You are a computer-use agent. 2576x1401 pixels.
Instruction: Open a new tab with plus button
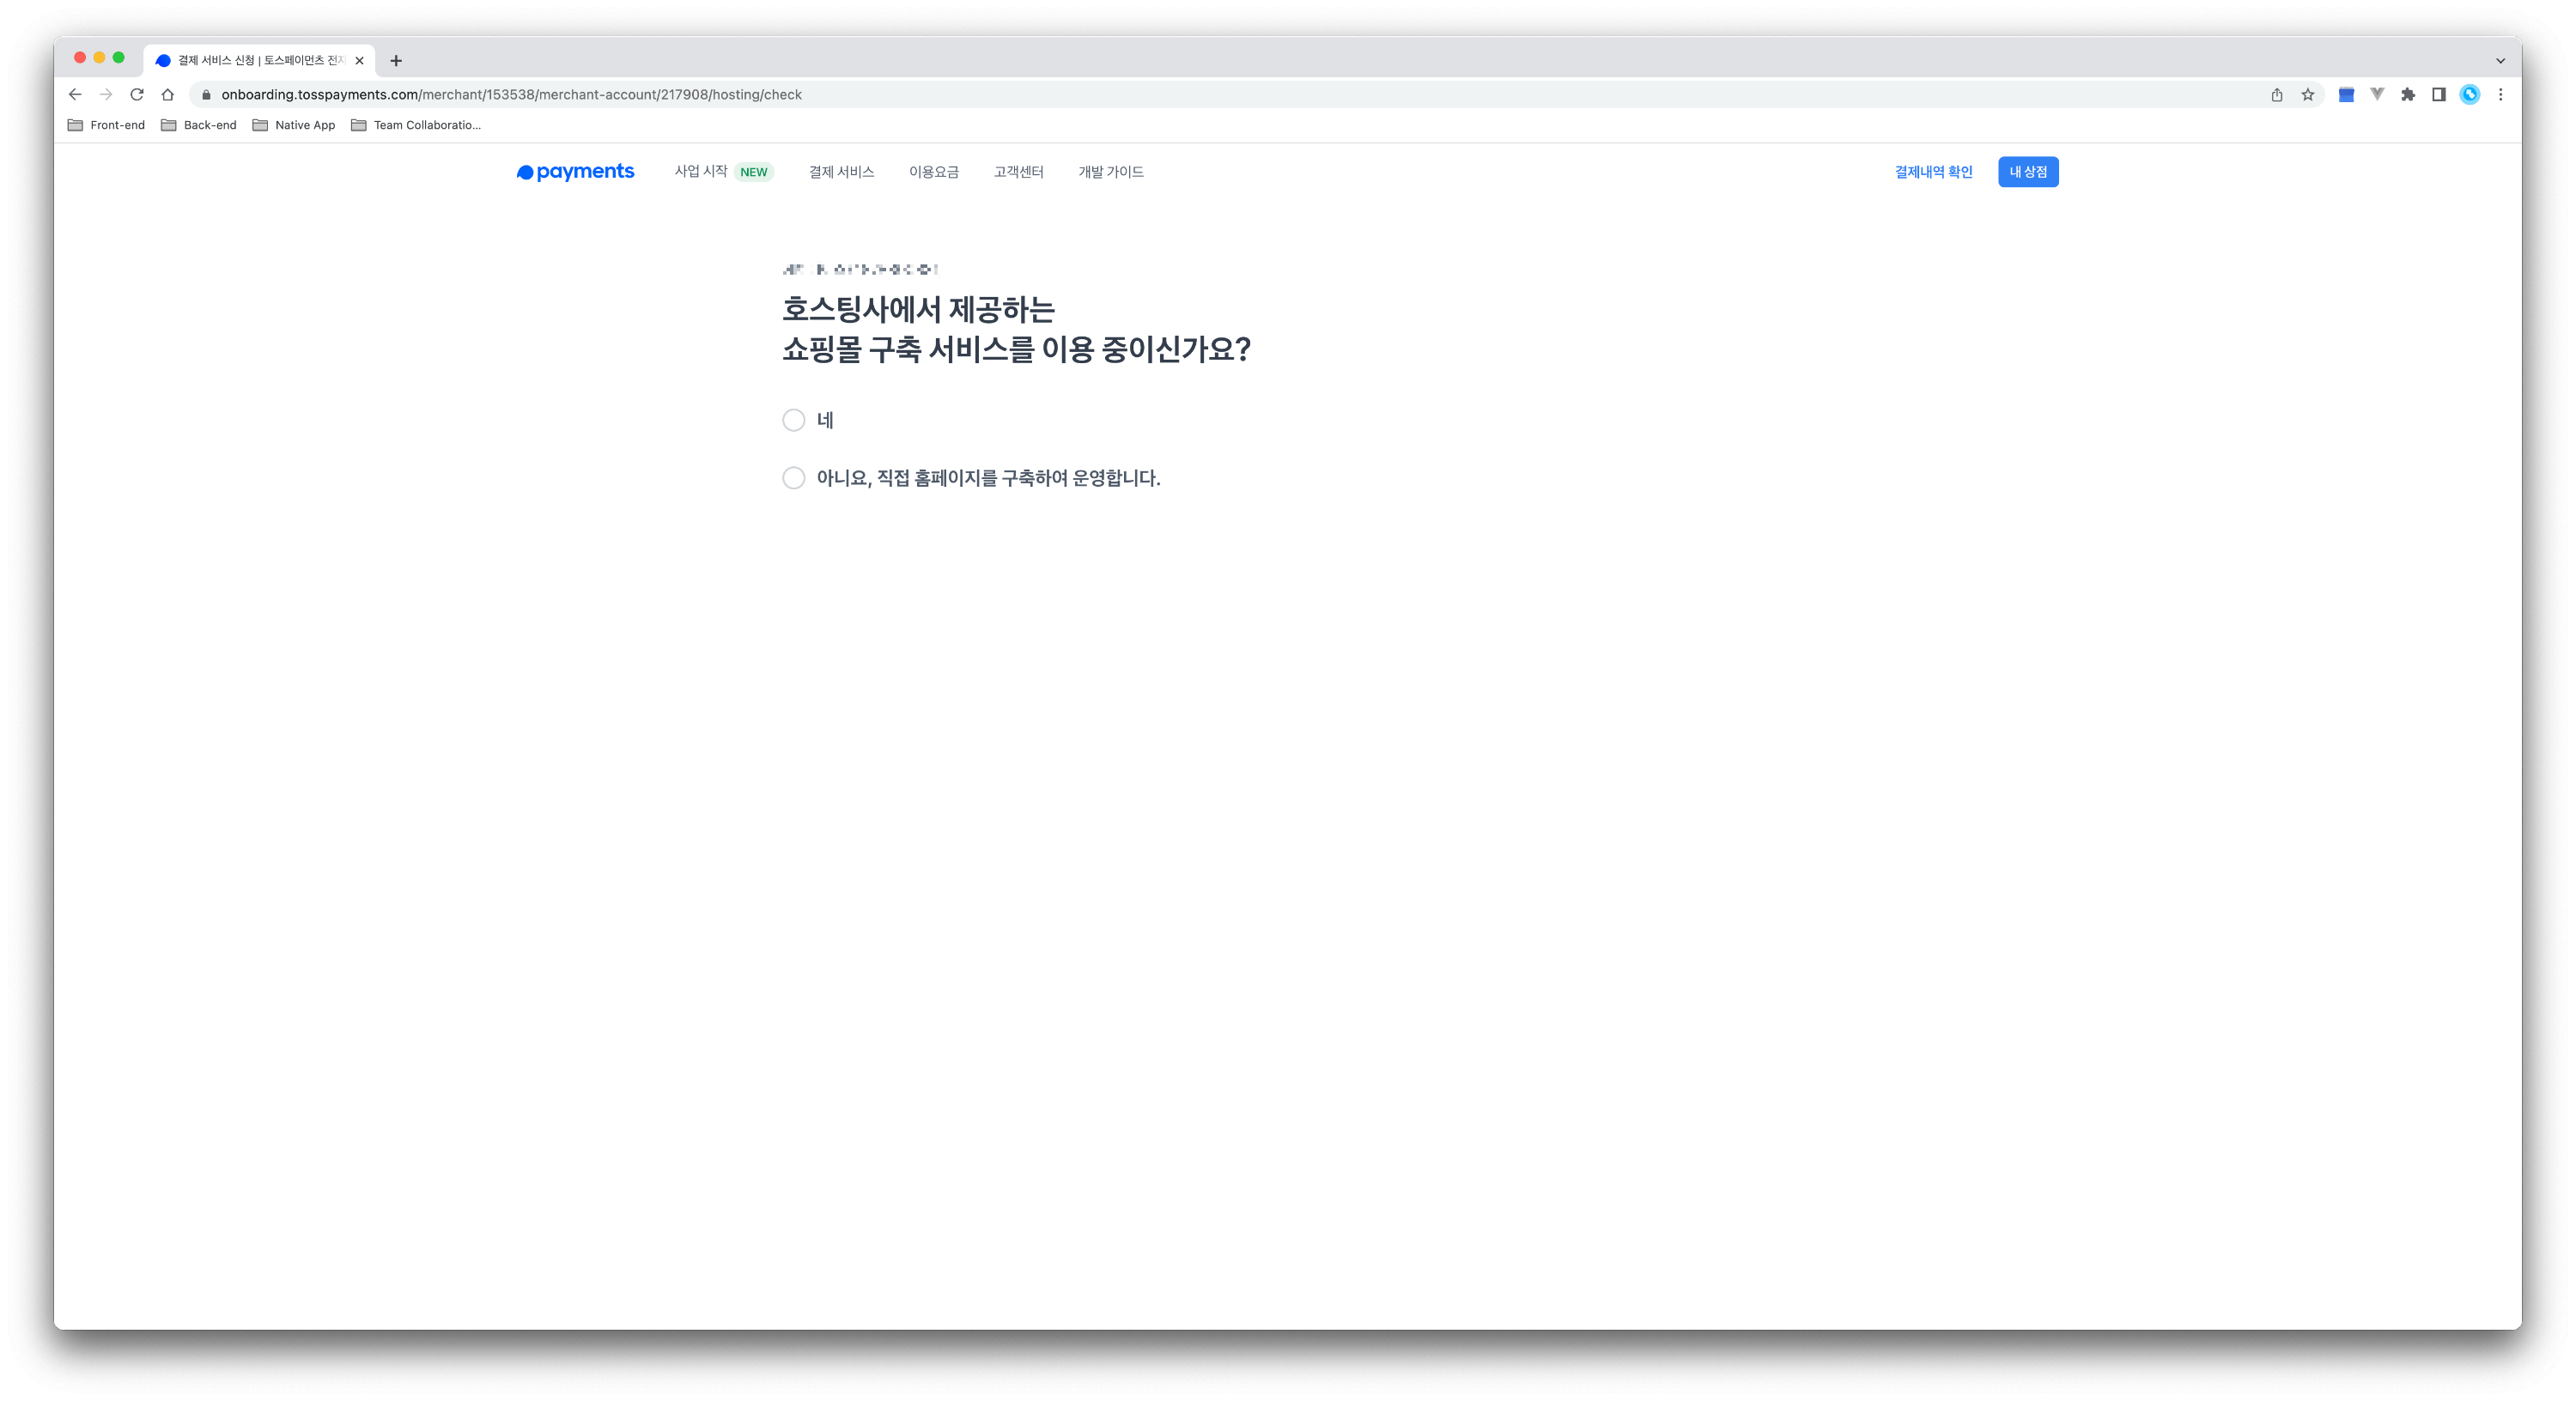pyautogui.click(x=396, y=61)
